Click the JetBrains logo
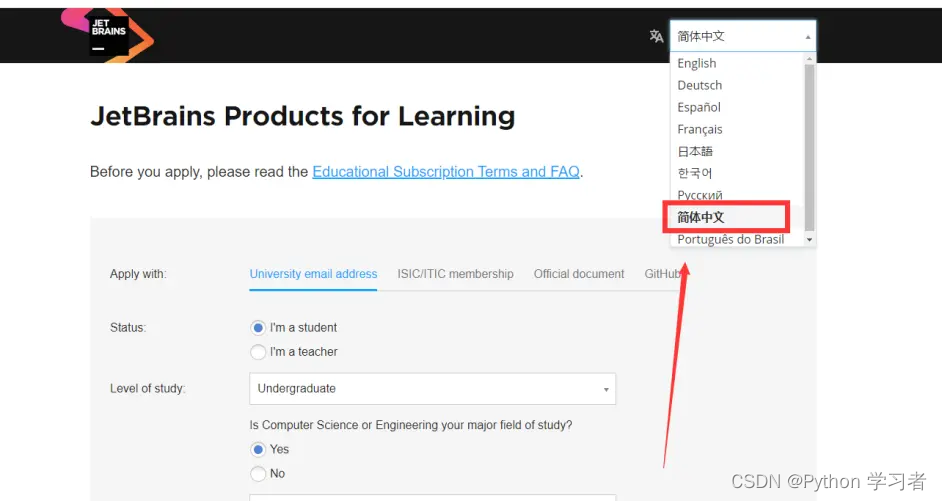Viewport: 942px width, 501px height. coord(108,35)
